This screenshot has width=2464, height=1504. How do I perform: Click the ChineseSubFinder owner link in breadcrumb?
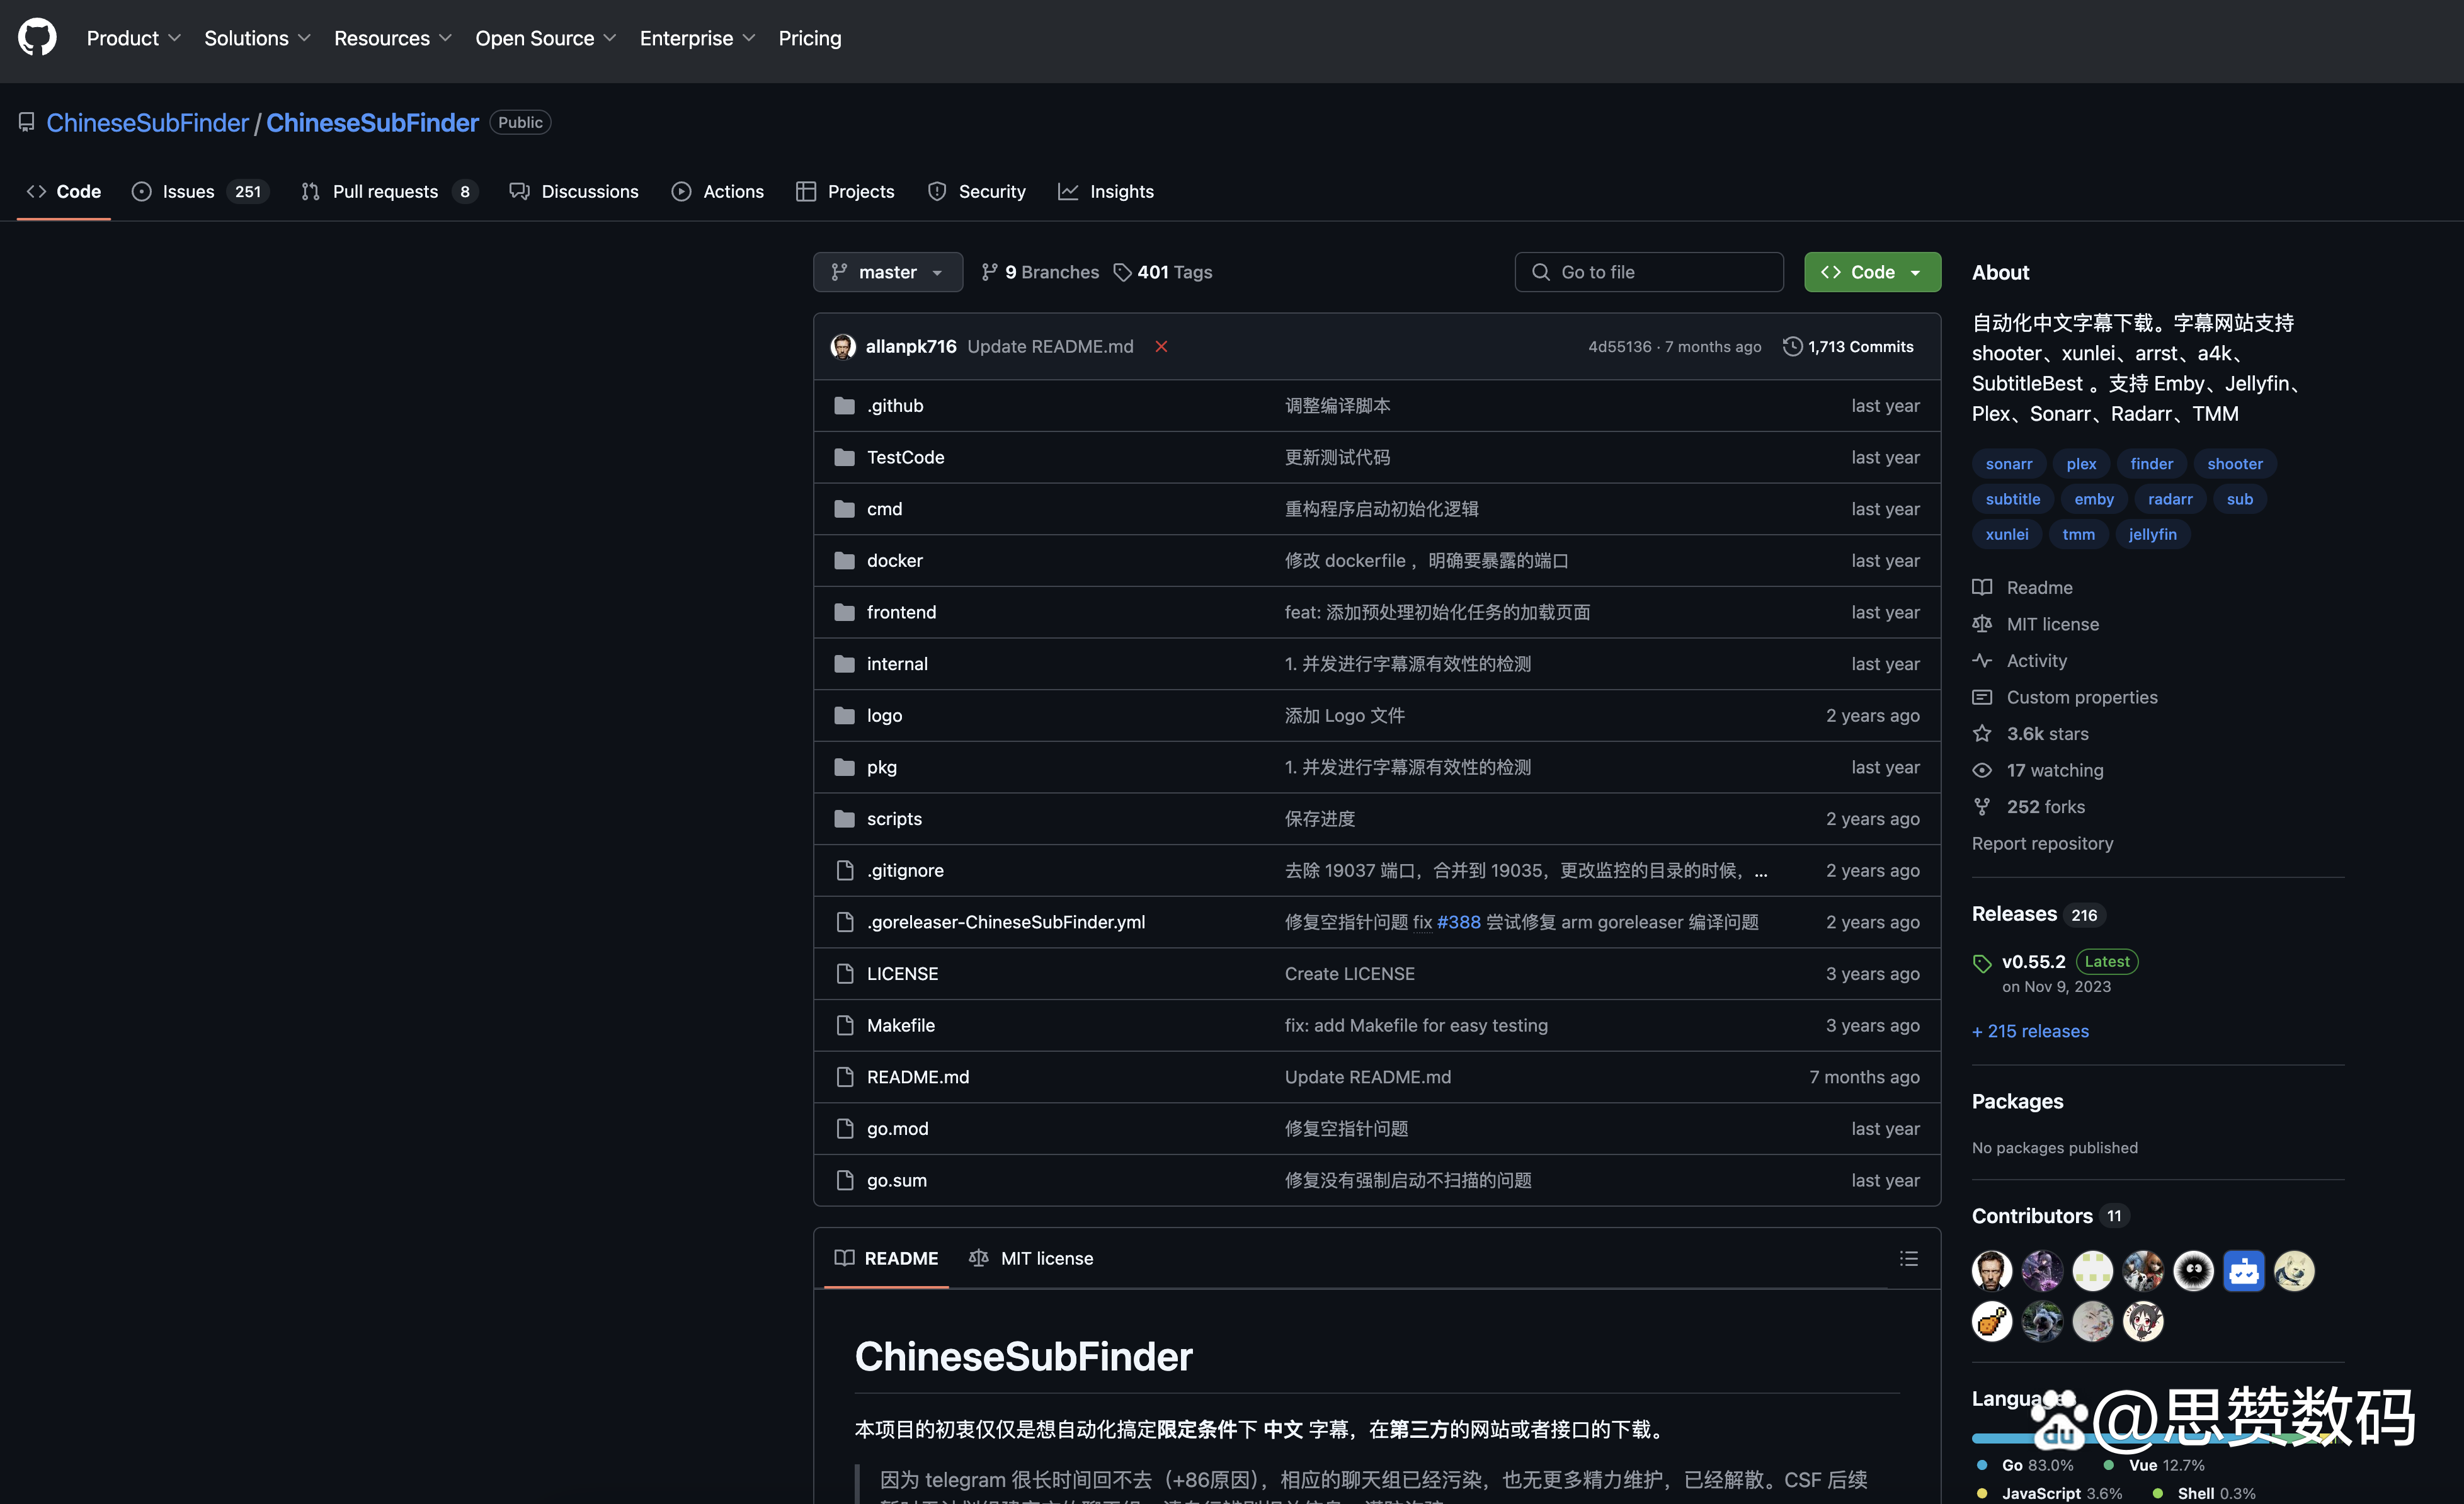click(147, 123)
